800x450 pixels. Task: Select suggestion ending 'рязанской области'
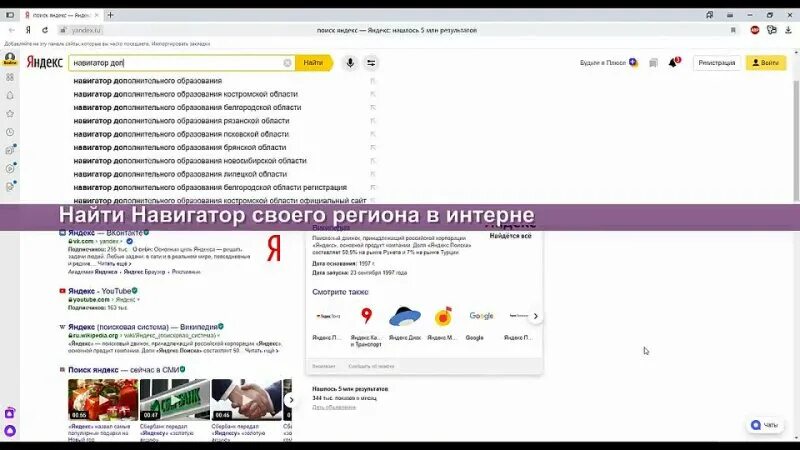(181, 120)
